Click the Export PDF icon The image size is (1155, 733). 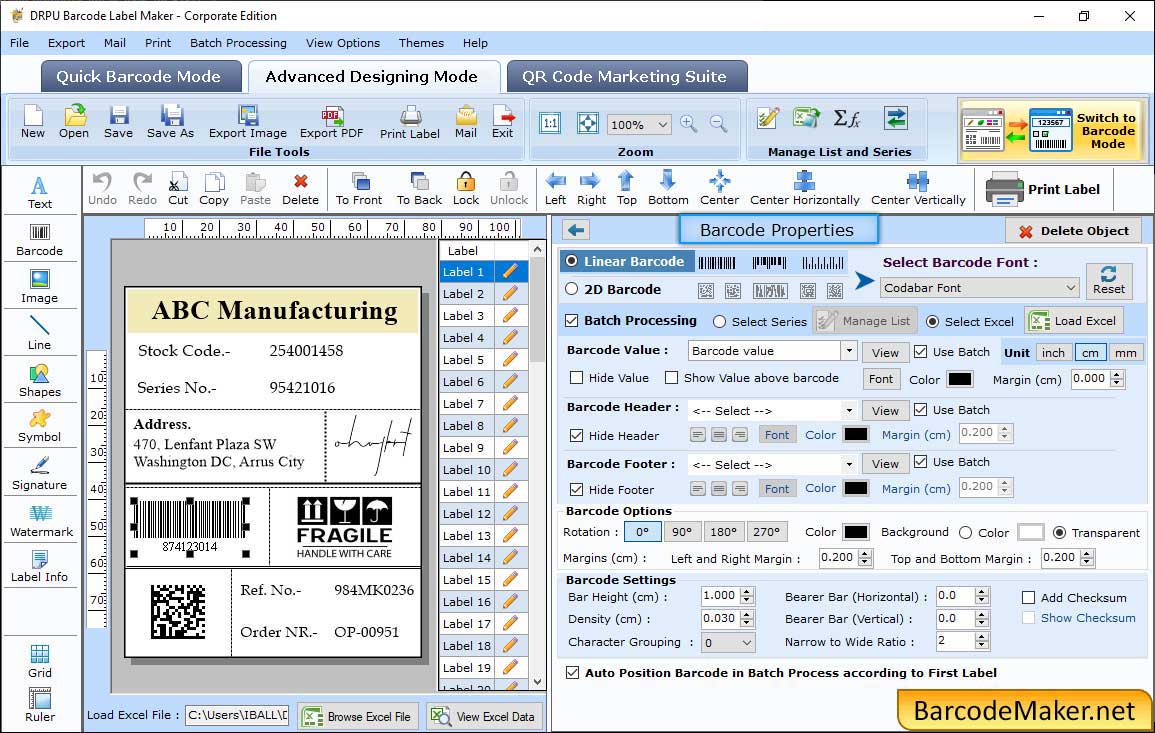point(331,122)
